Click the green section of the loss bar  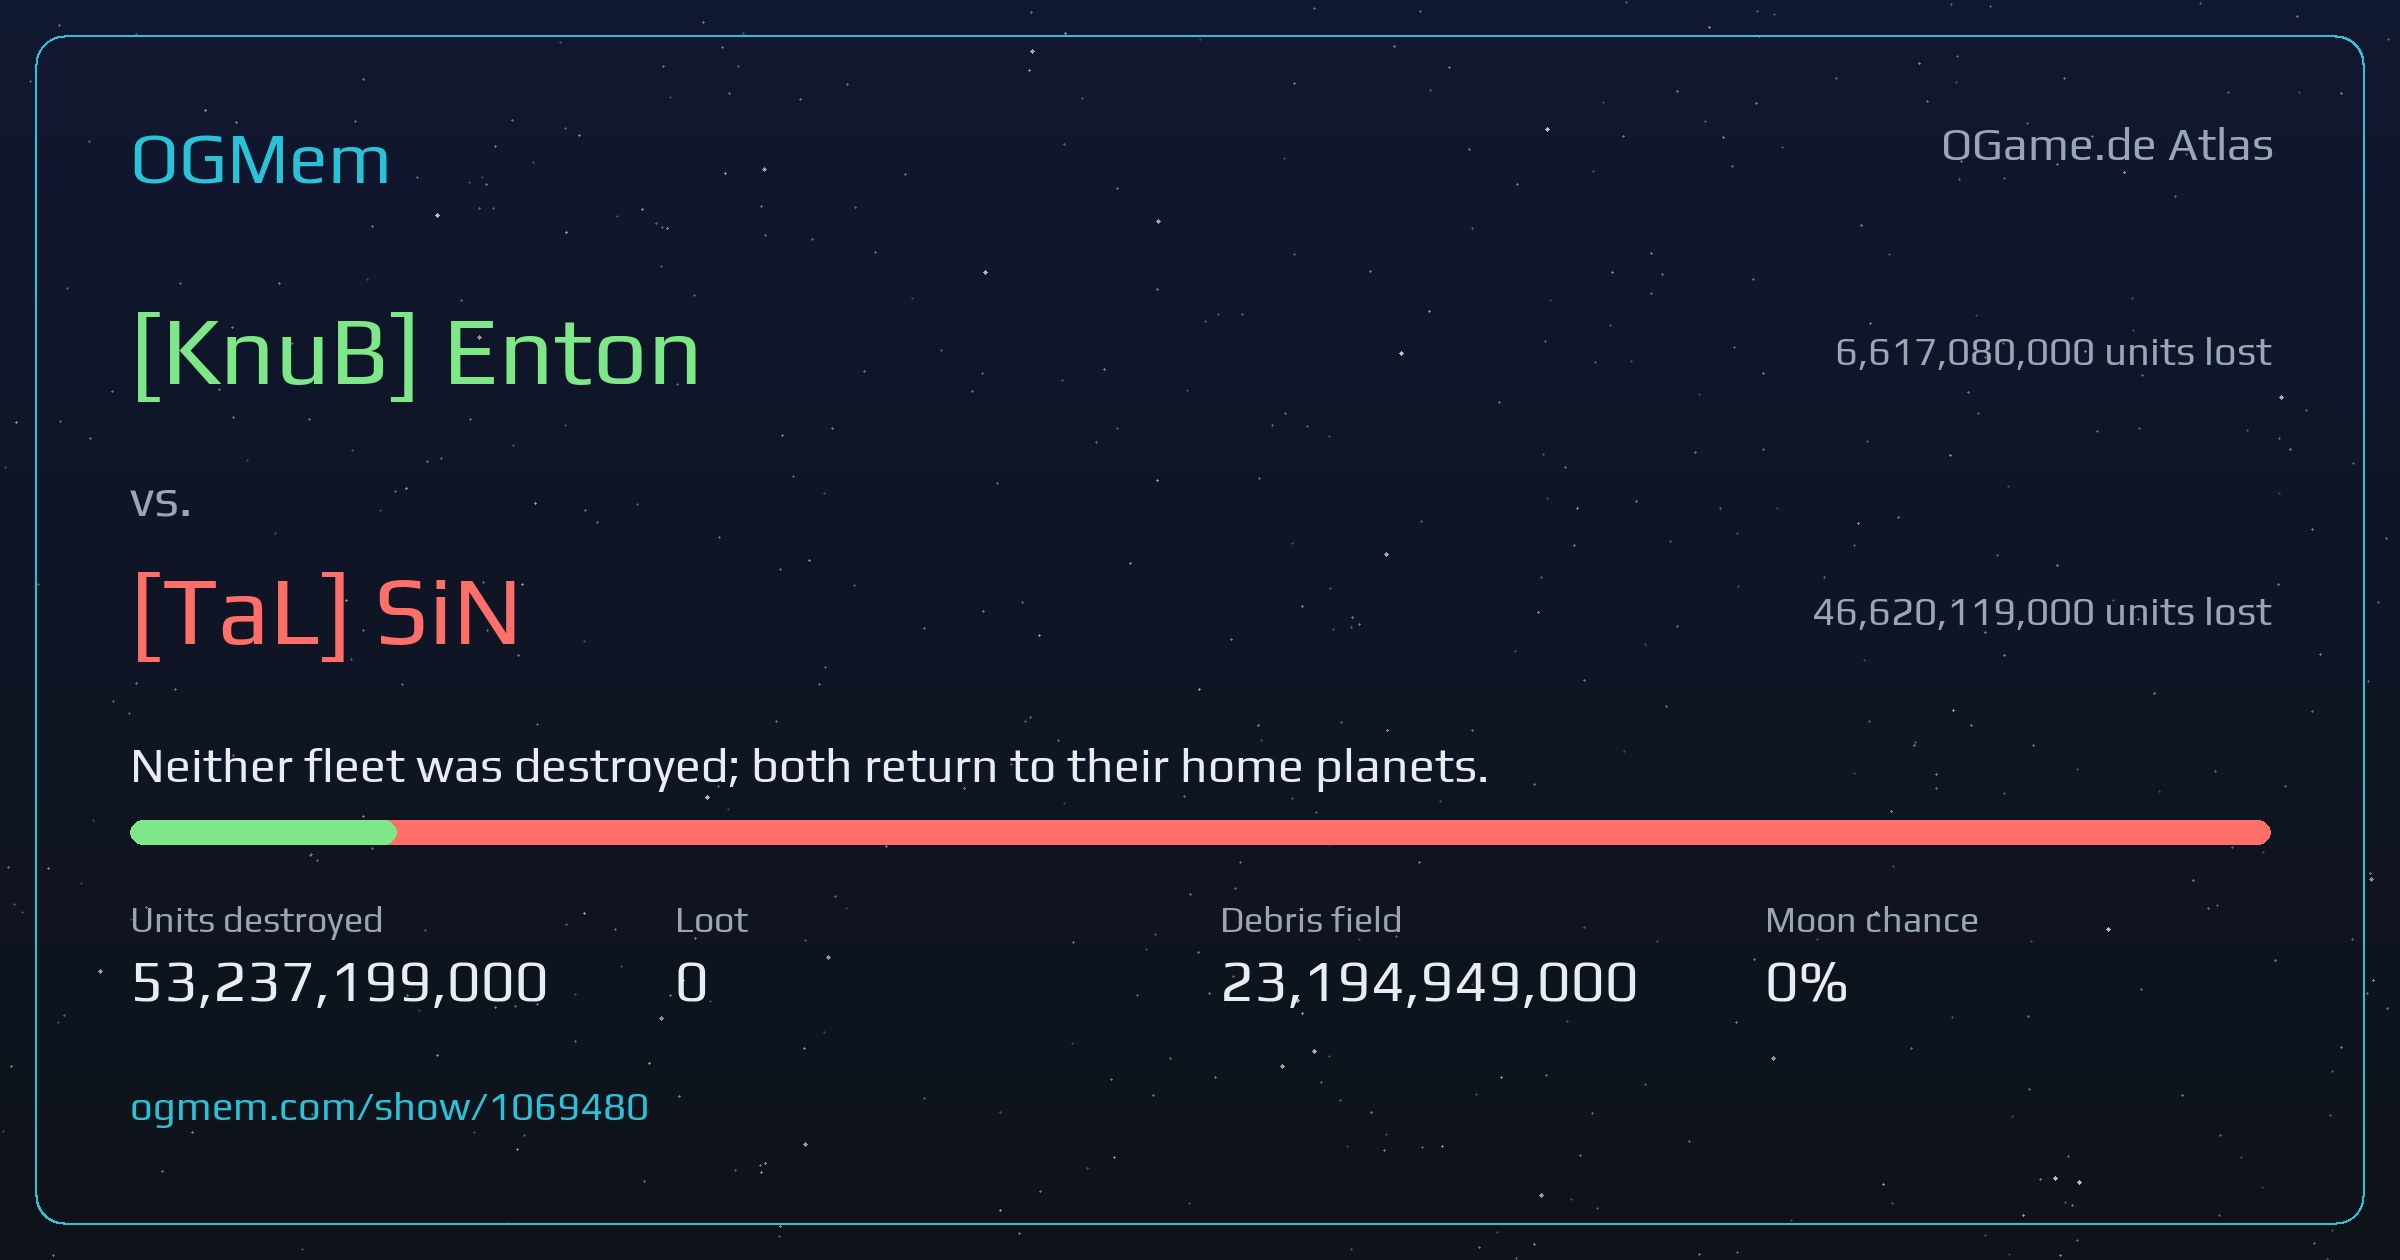pos(263,832)
